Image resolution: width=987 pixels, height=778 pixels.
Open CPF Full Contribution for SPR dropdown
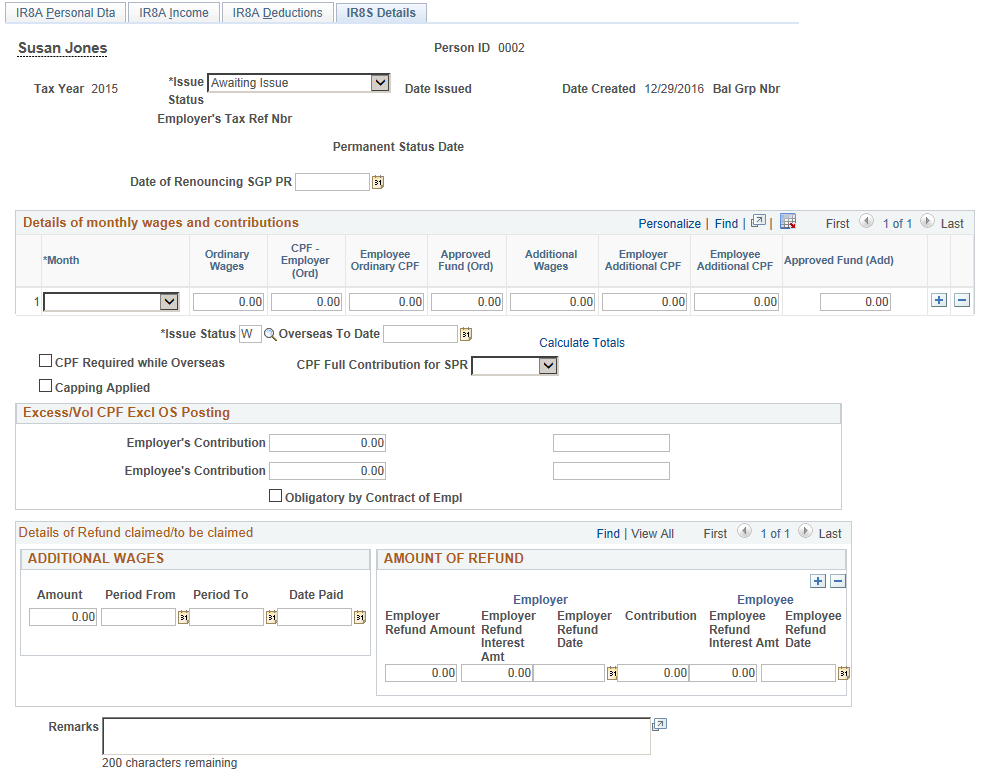click(x=515, y=366)
